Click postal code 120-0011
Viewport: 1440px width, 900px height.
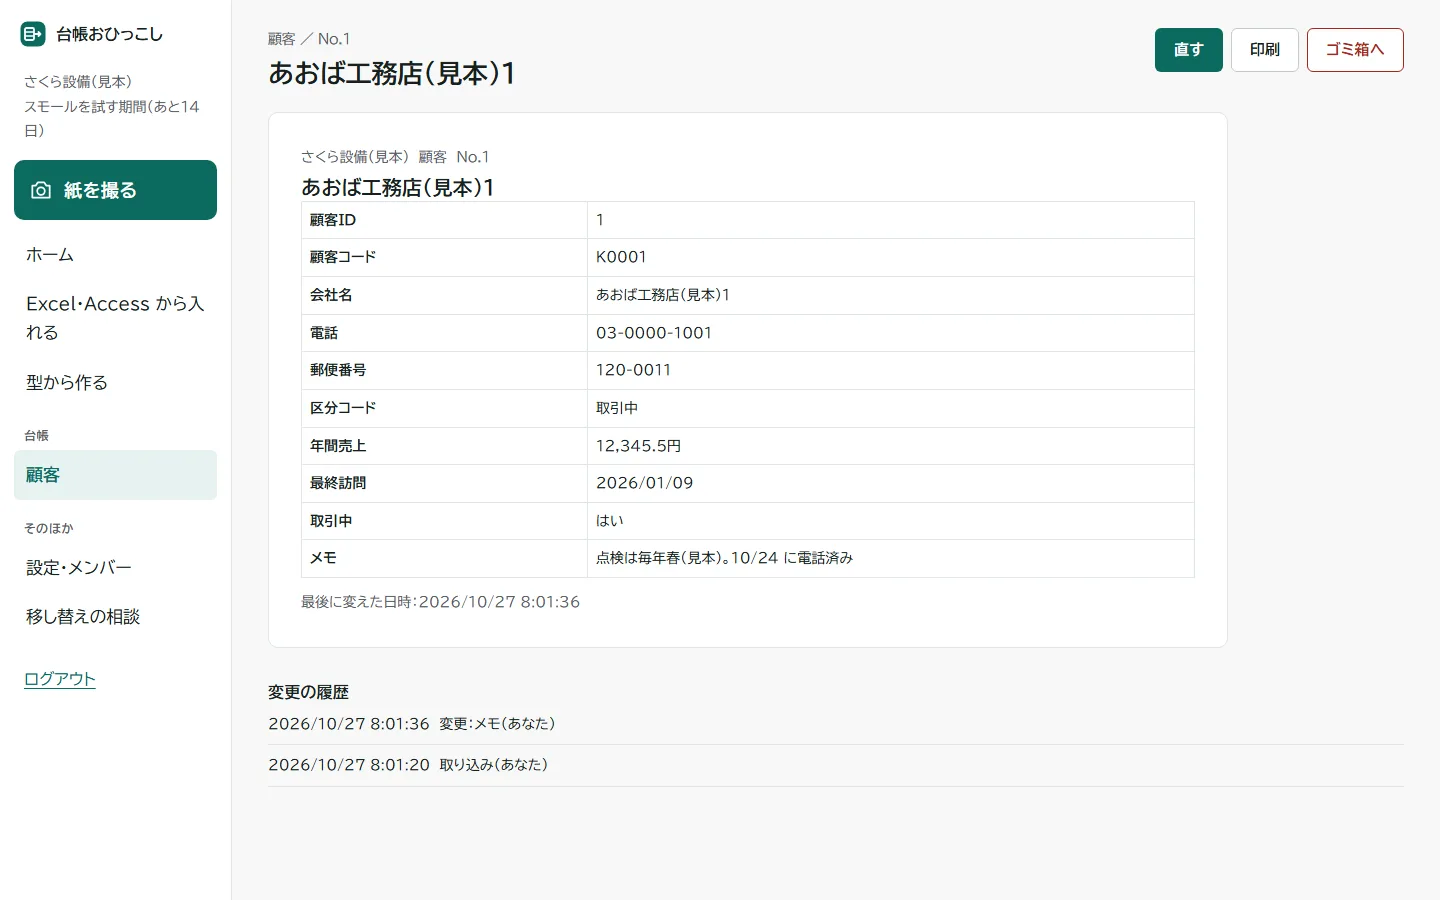(x=633, y=370)
